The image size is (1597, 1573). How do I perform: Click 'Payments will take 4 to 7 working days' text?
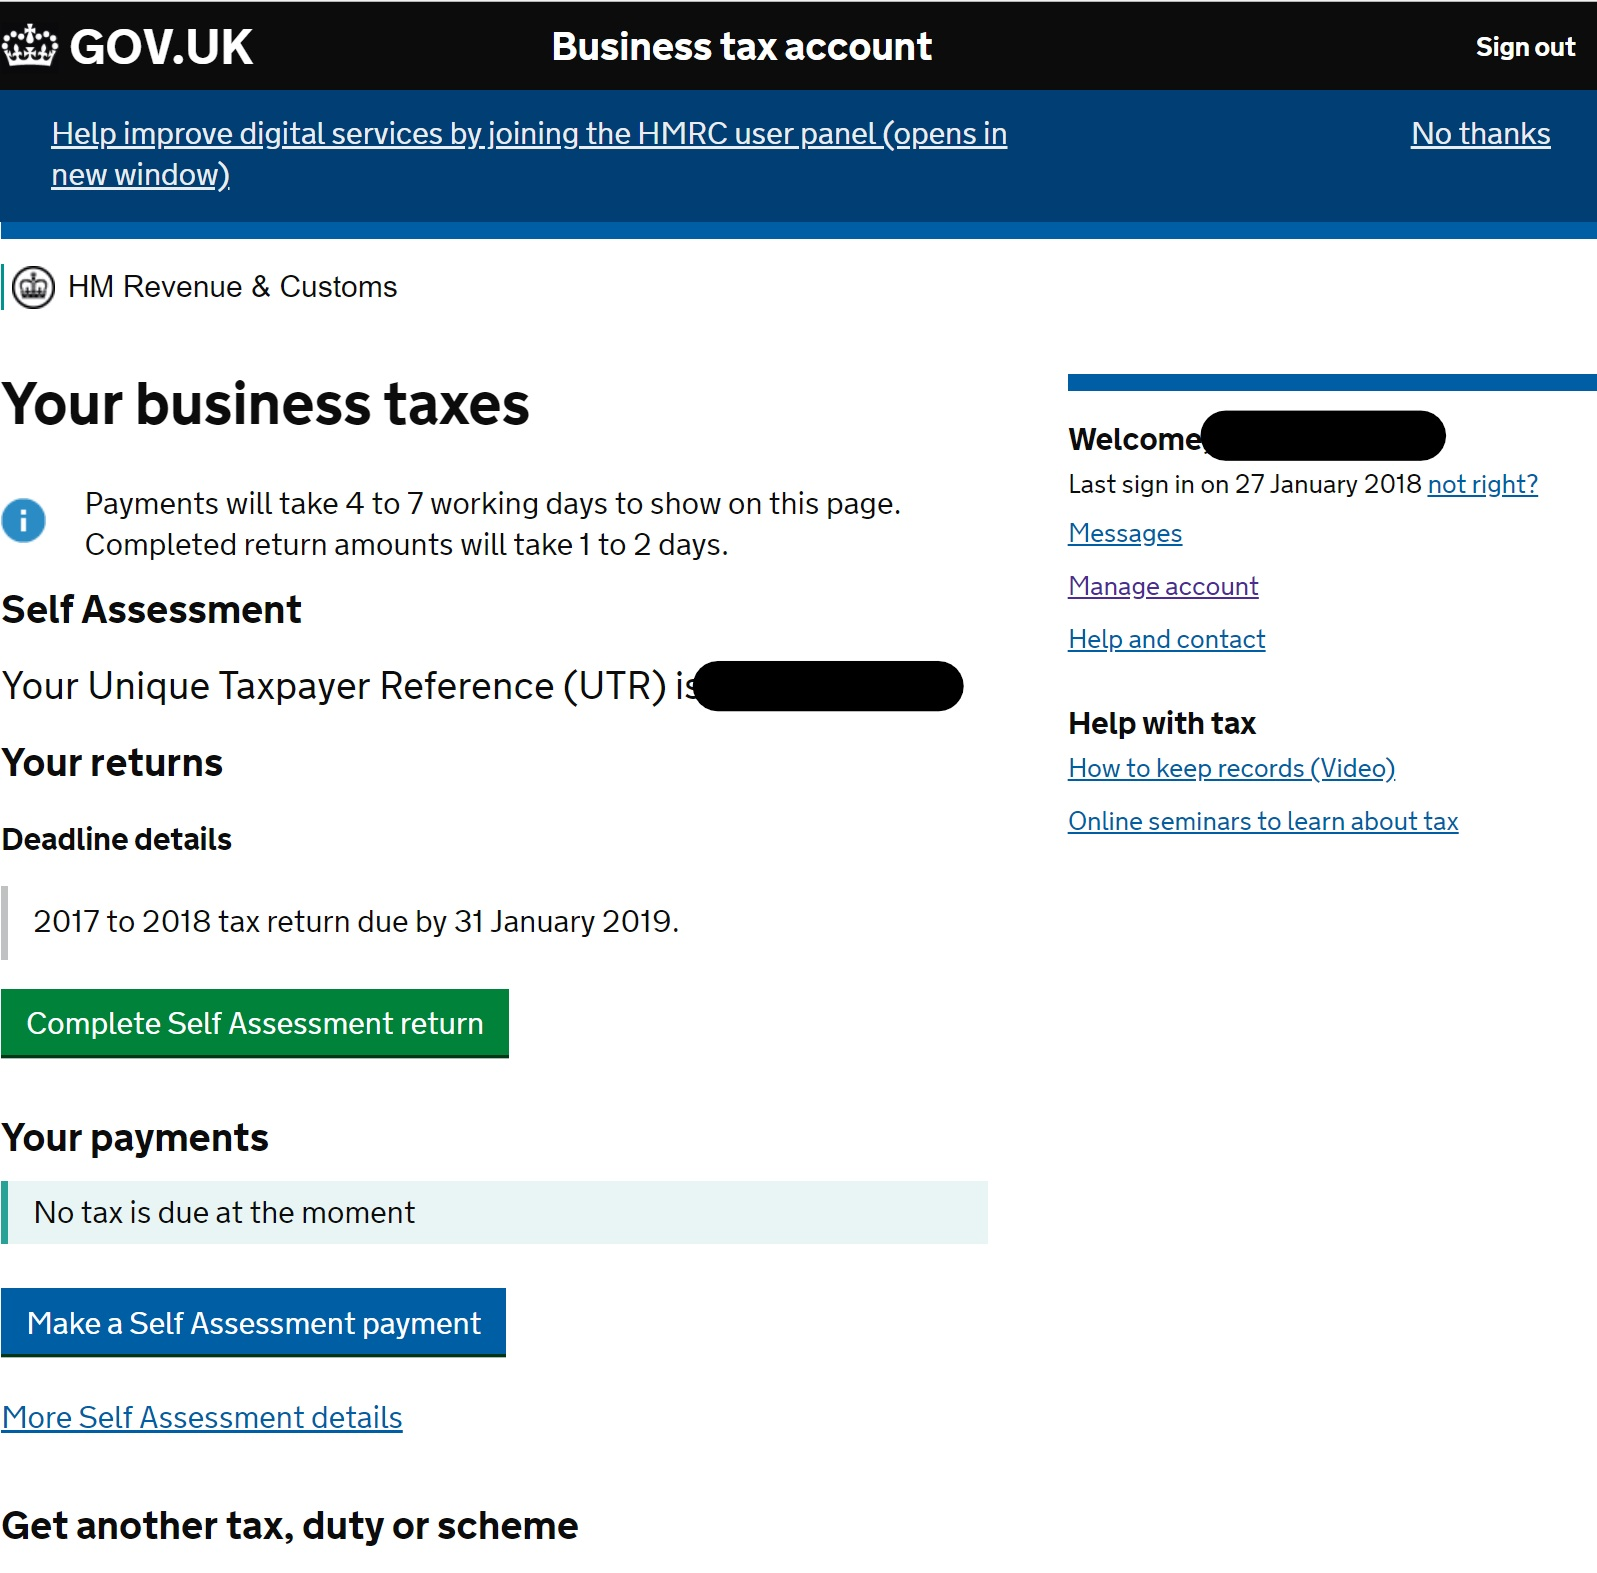[493, 503]
